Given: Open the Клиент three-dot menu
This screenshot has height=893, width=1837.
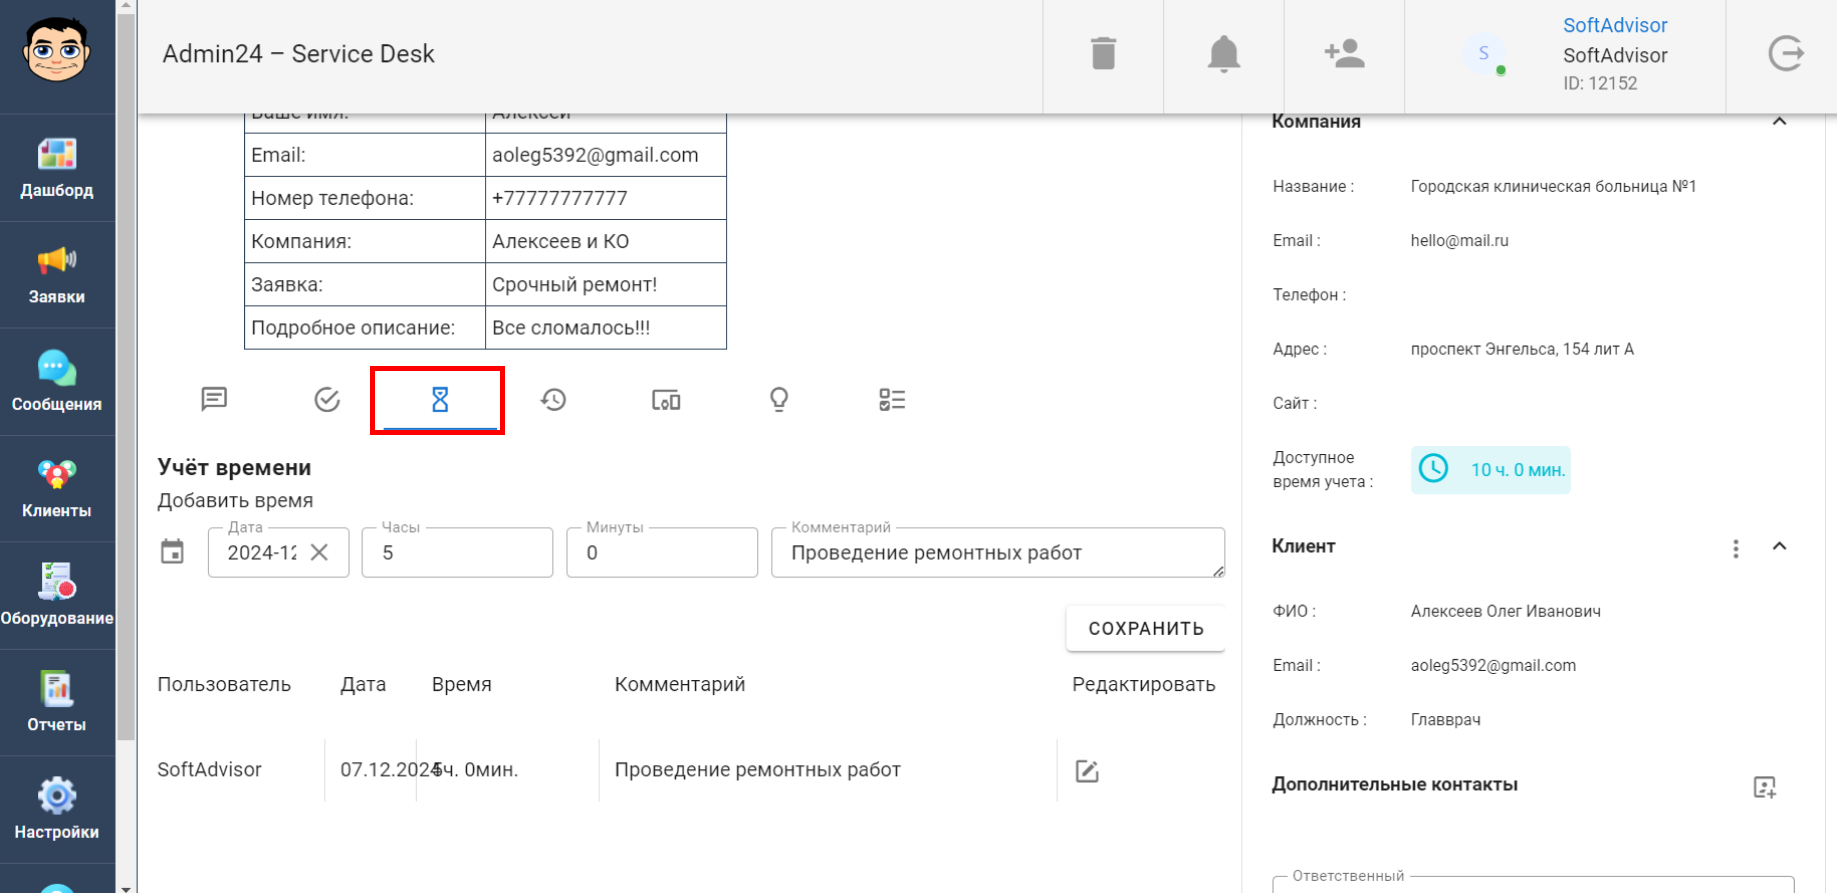Looking at the screenshot, I should click(x=1735, y=549).
